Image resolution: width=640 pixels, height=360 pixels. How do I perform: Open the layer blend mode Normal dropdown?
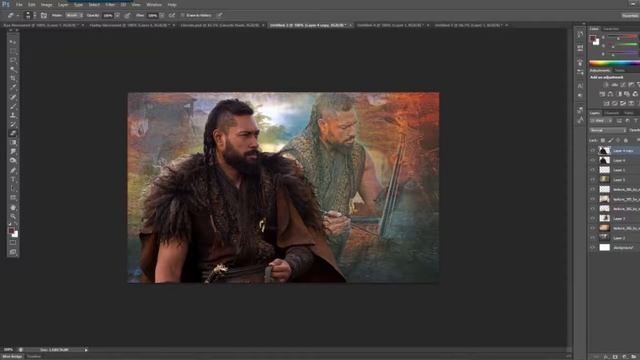coord(608,130)
